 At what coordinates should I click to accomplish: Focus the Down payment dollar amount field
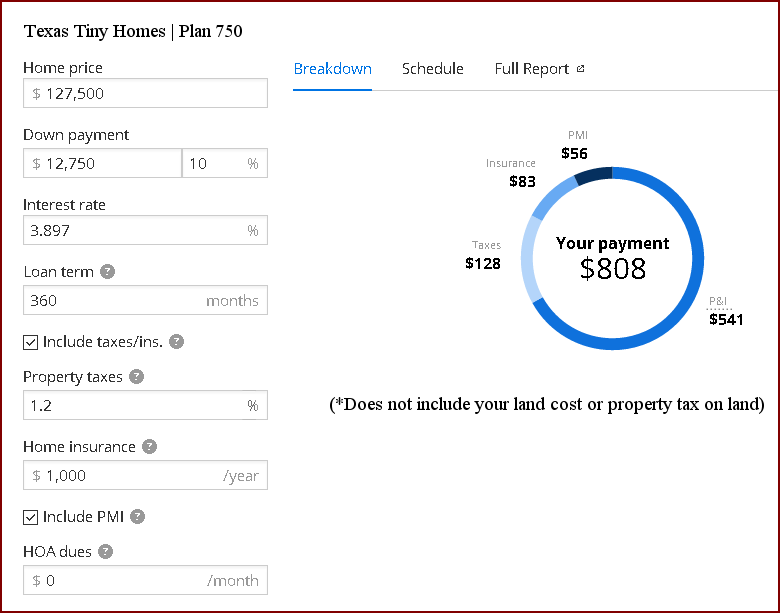tap(102, 163)
